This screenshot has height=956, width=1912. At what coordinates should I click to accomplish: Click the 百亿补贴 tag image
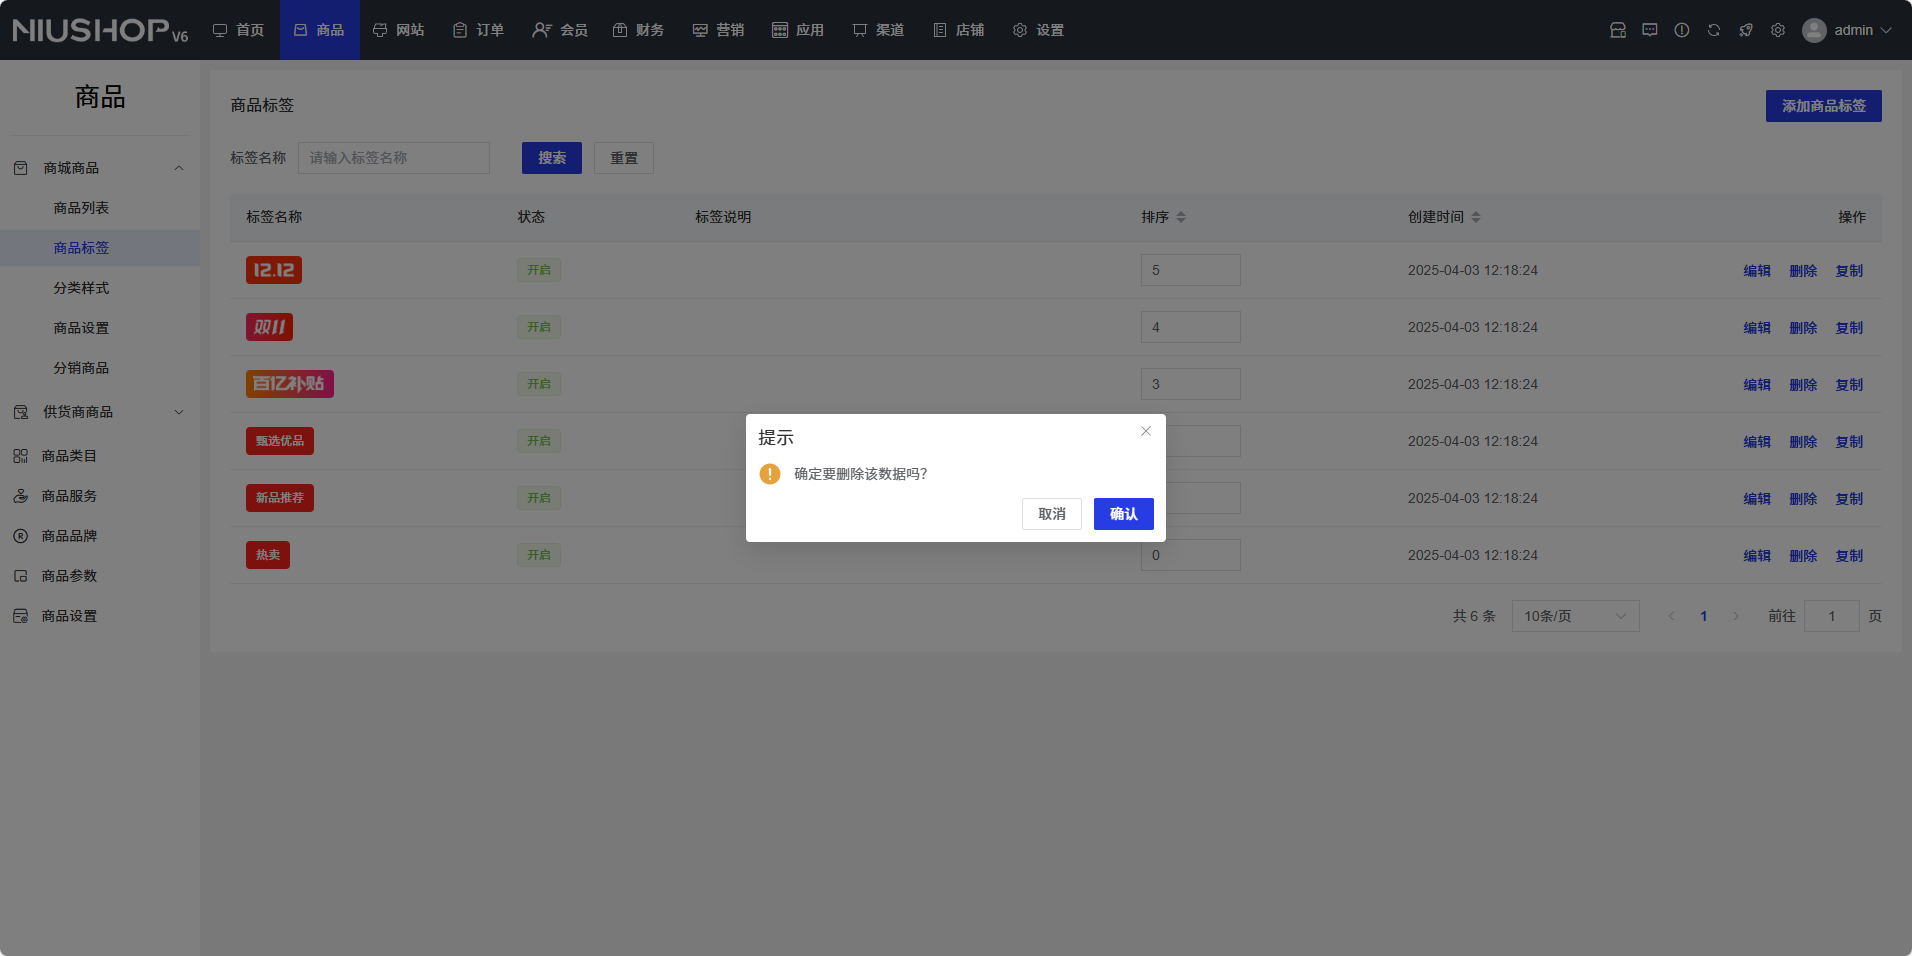point(290,384)
